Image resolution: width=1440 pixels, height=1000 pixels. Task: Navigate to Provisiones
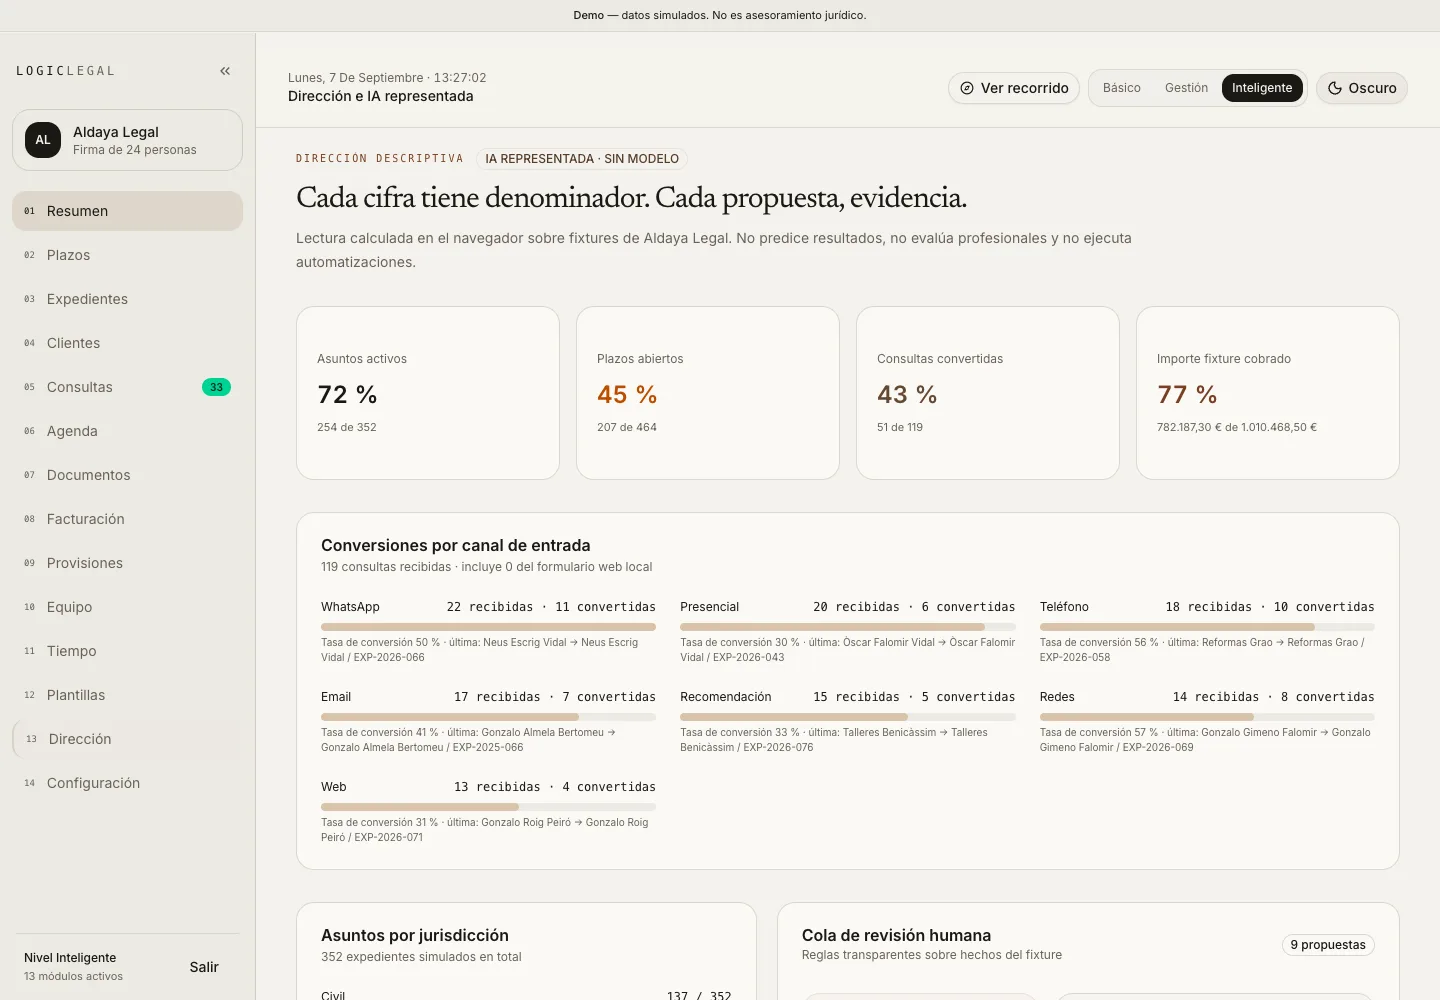coord(127,563)
